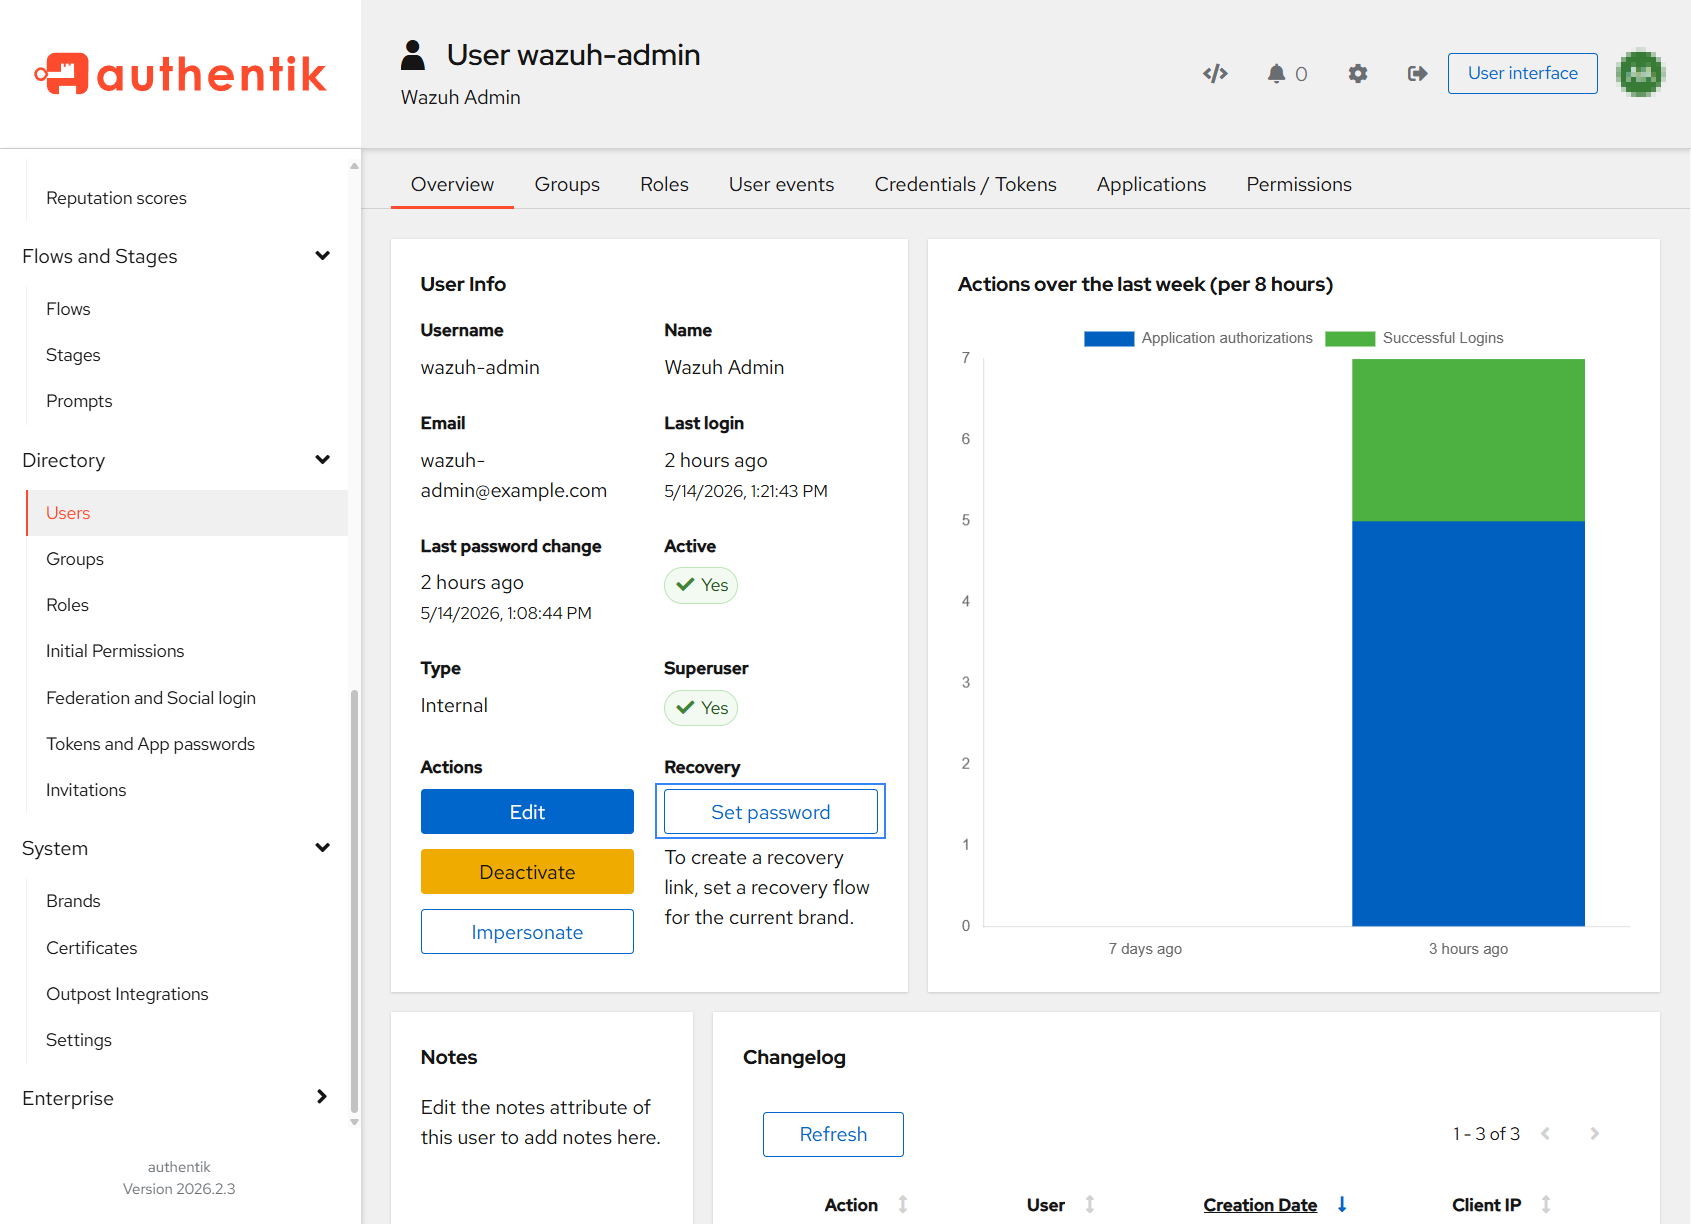Click the Impersonate button
This screenshot has height=1224, width=1691.
[527, 932]
